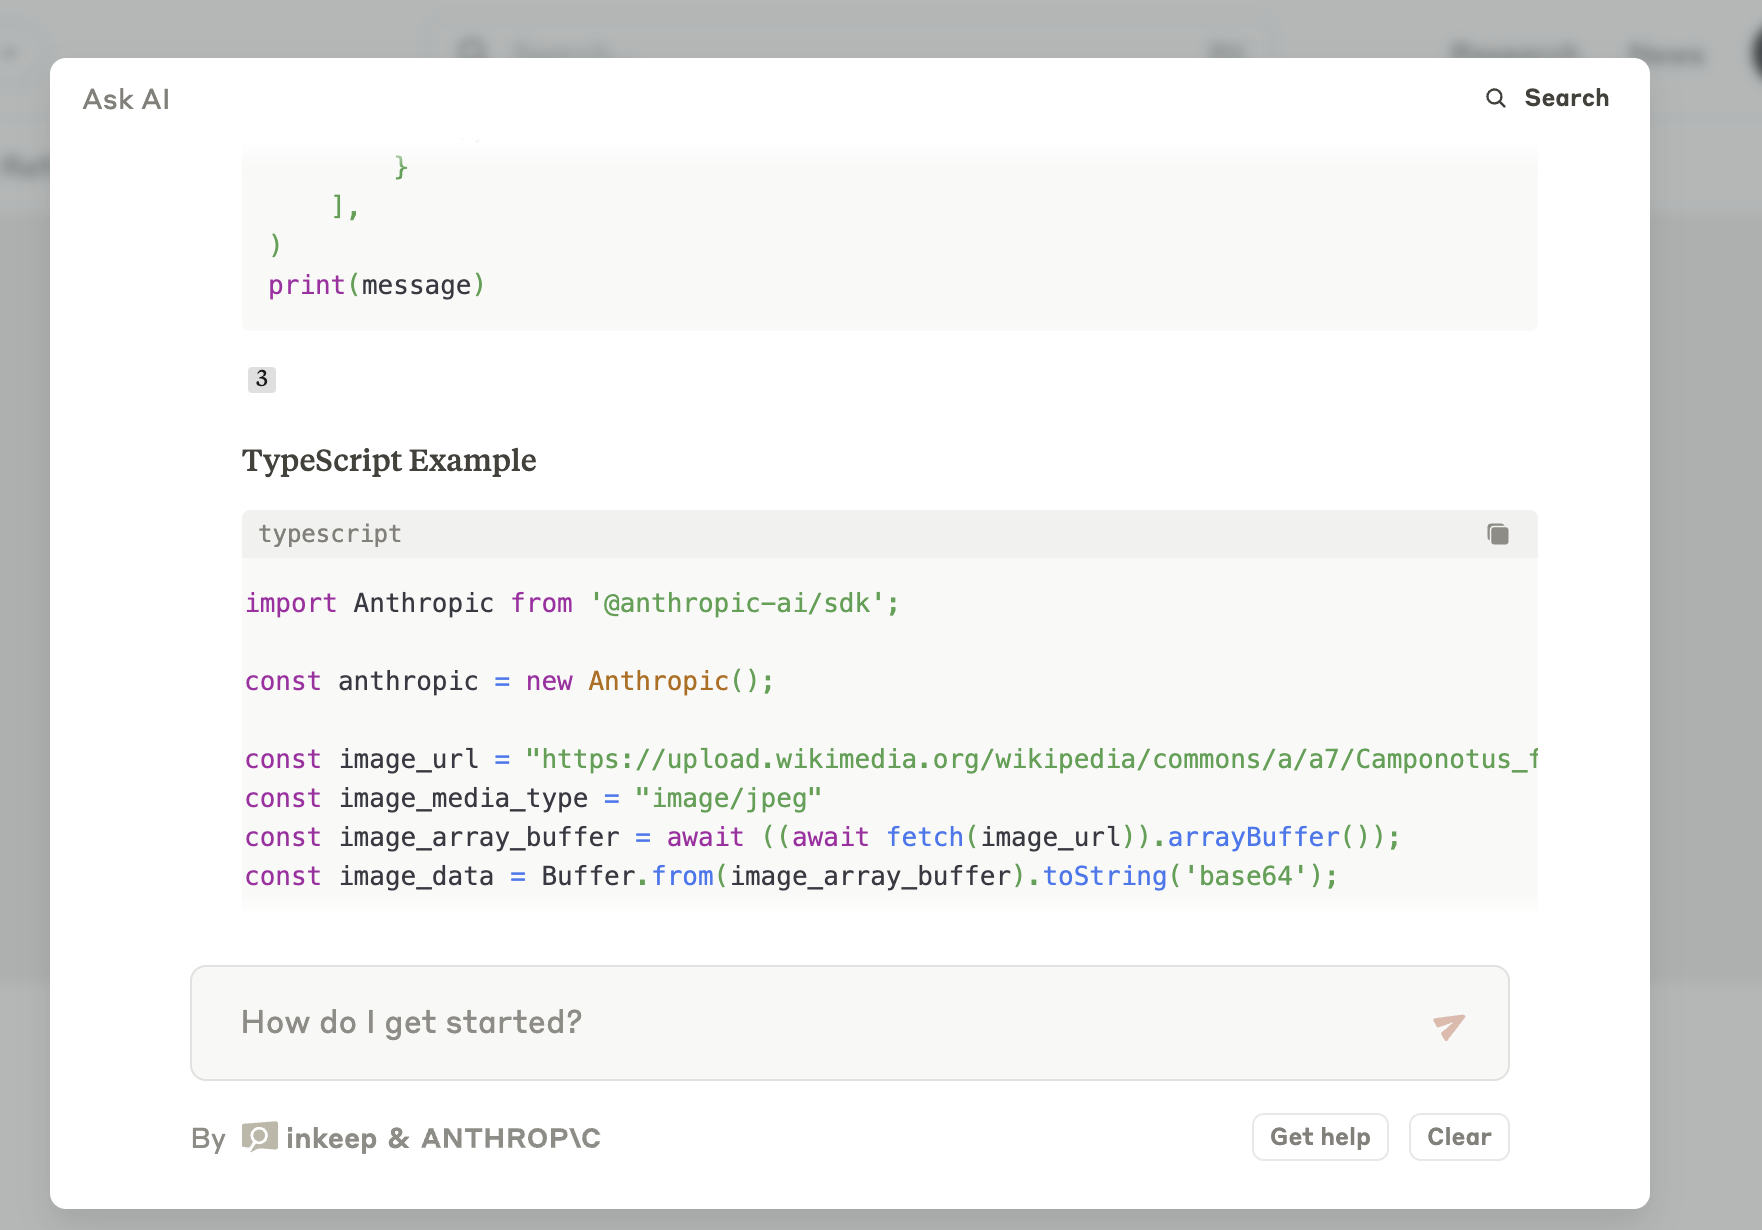
Task: Click the print(message) code line
Action: [x=376, y=286]
